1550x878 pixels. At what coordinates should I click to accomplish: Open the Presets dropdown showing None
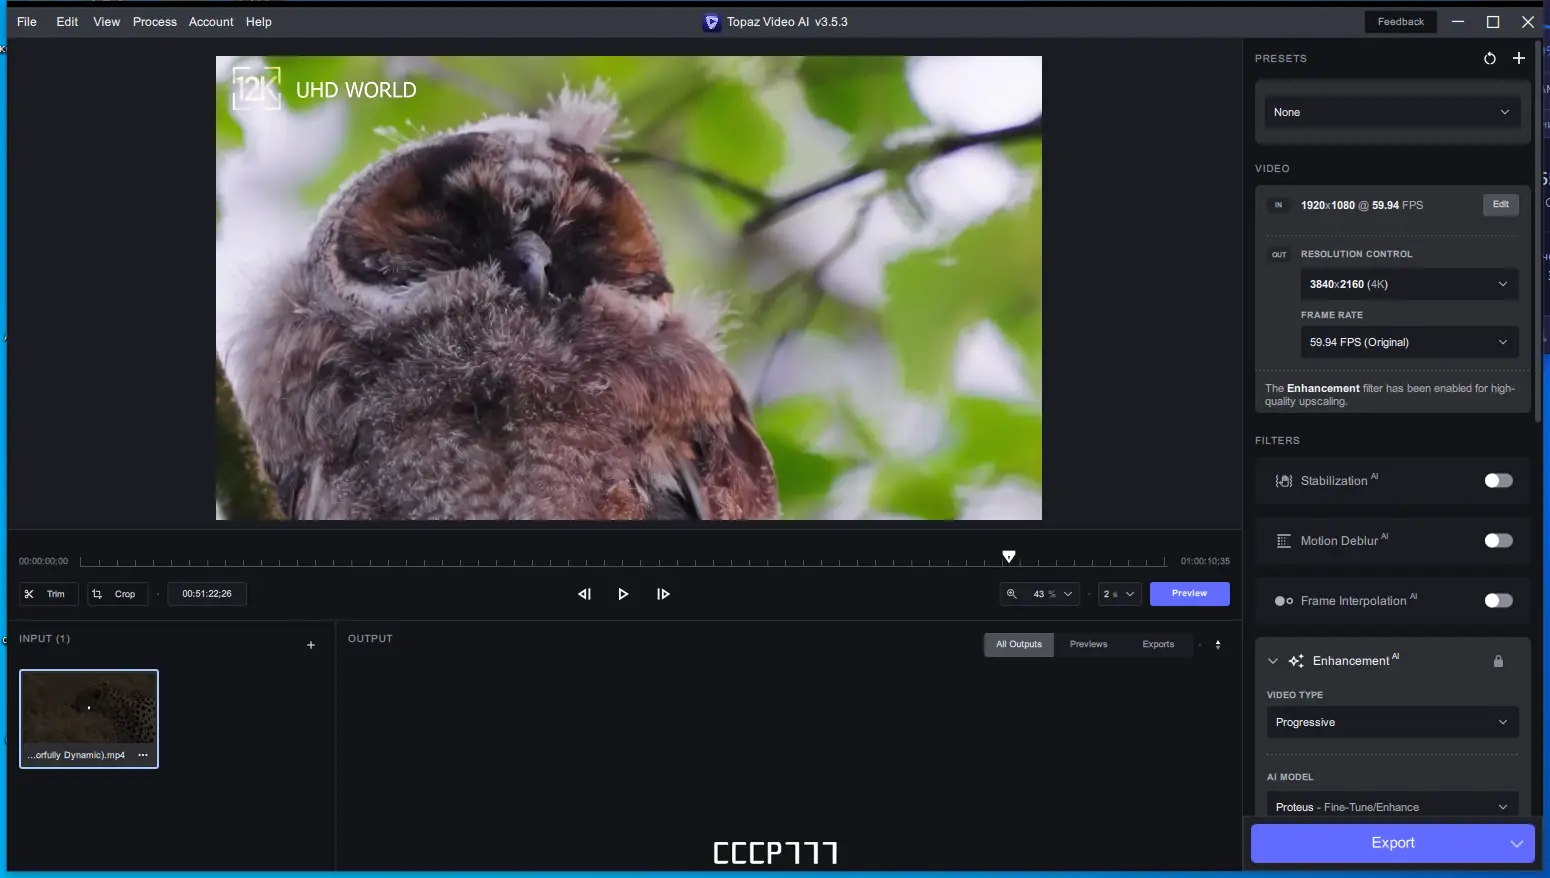click(1392, 112)
